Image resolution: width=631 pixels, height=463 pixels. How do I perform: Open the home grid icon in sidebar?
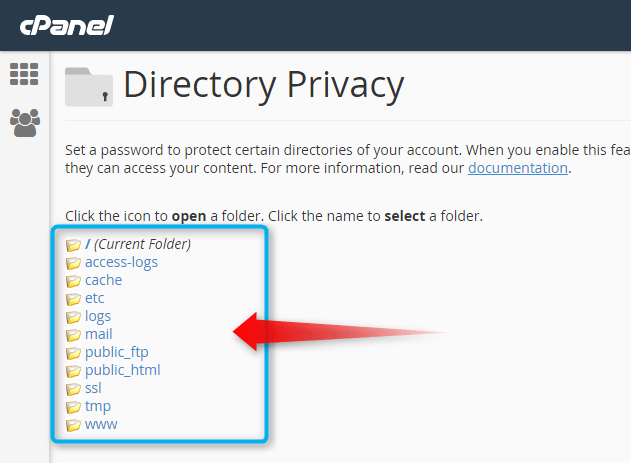click(24, 74)
